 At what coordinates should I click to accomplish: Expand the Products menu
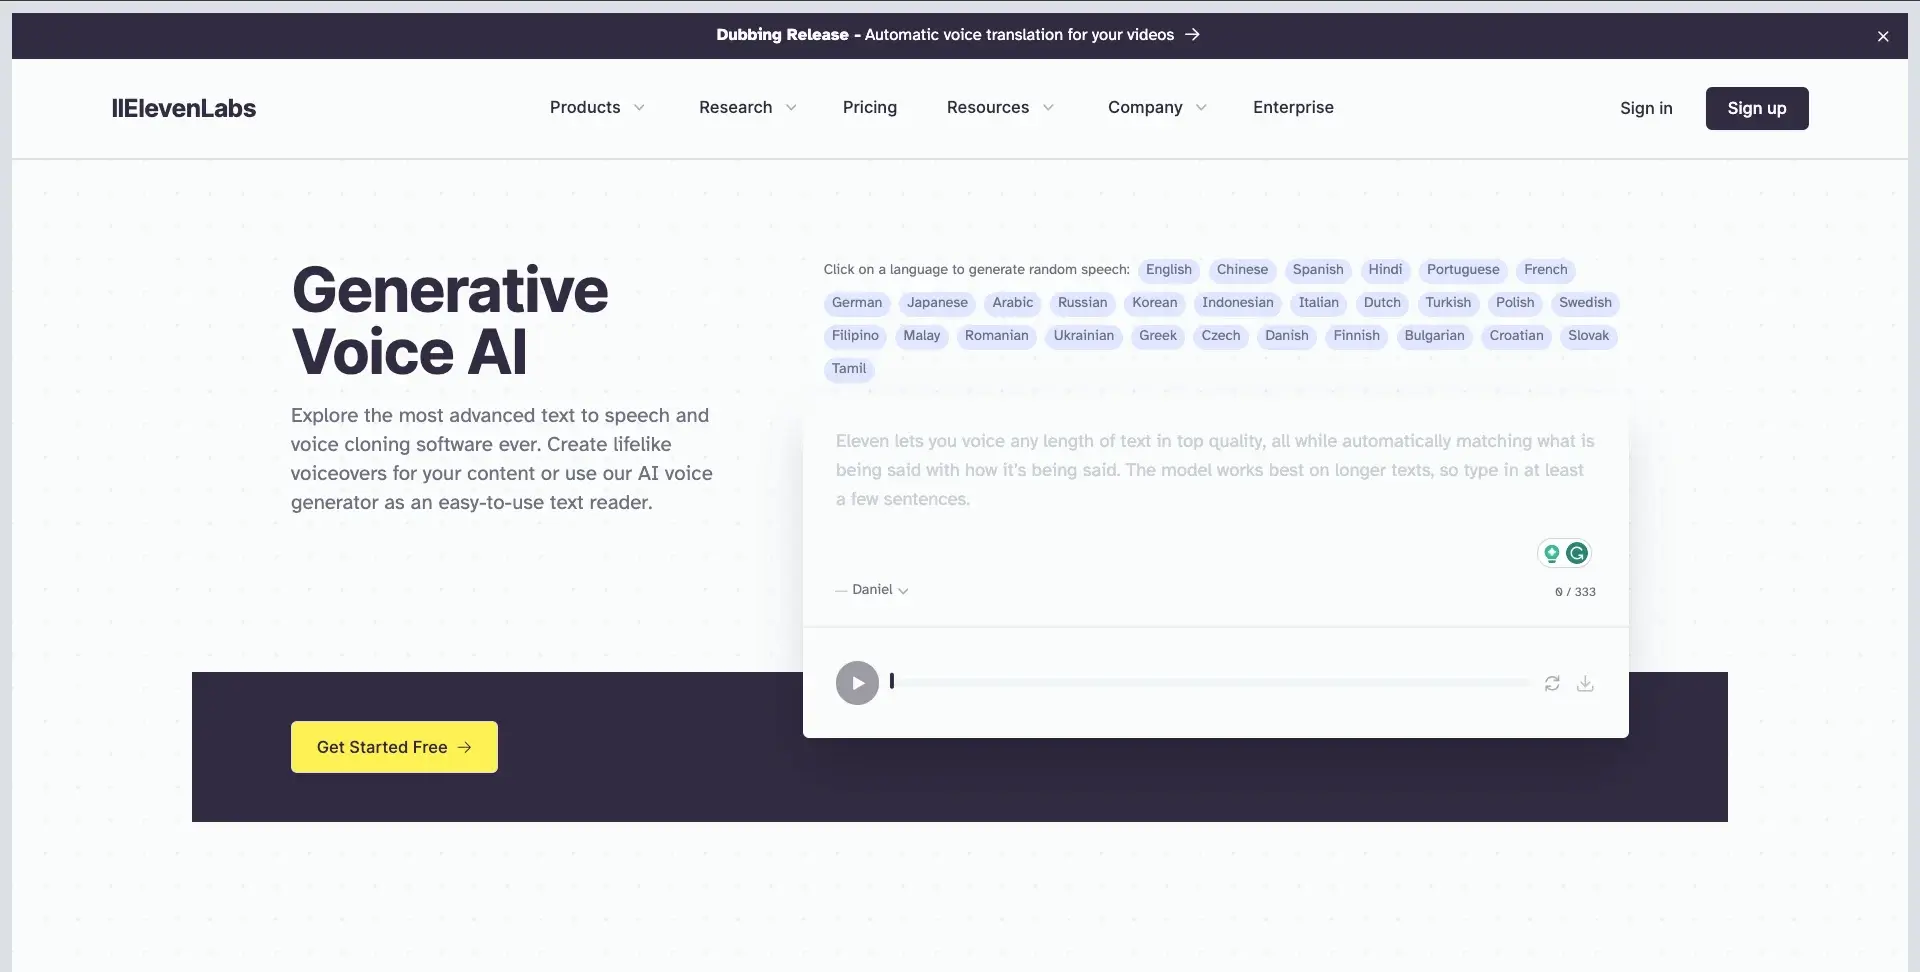597,107
